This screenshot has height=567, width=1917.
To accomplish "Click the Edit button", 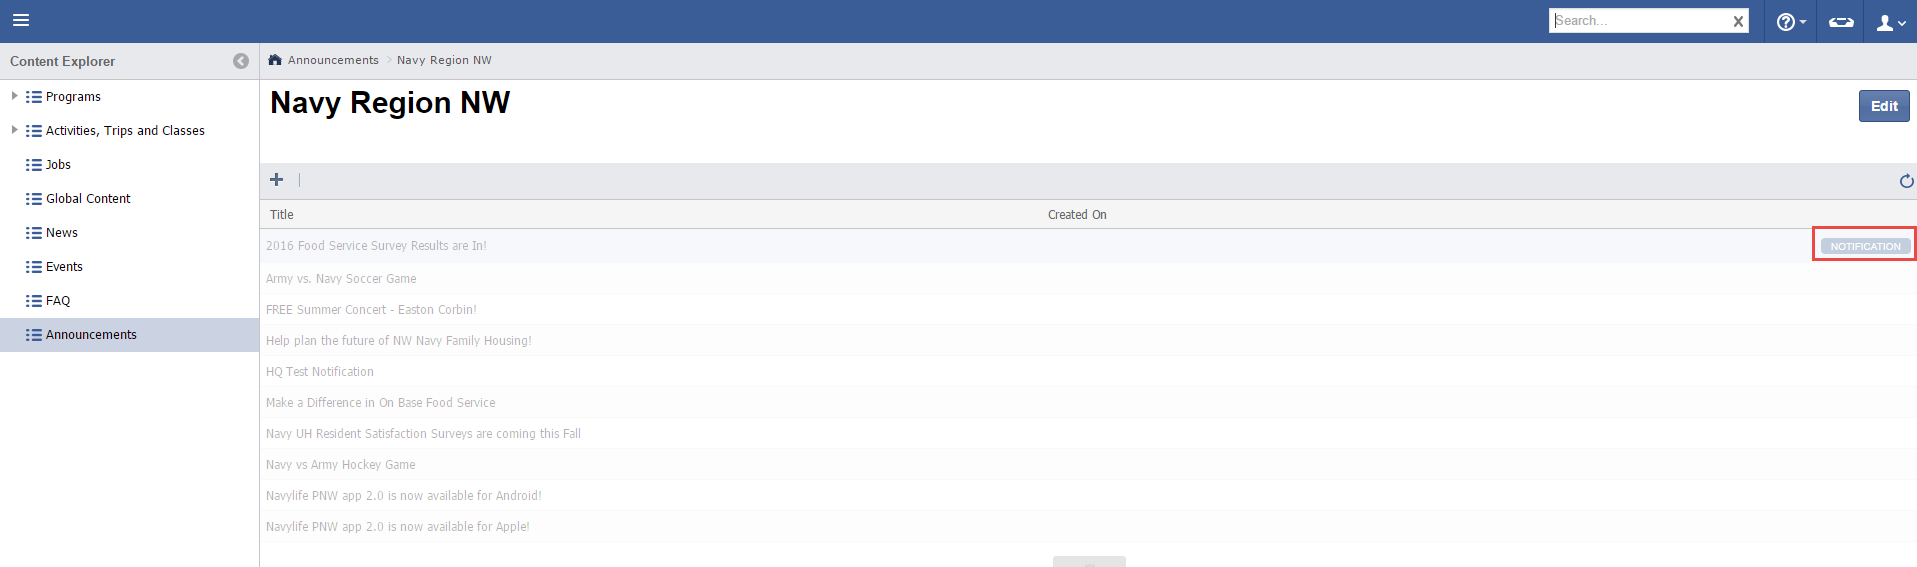I will 1883,106.
